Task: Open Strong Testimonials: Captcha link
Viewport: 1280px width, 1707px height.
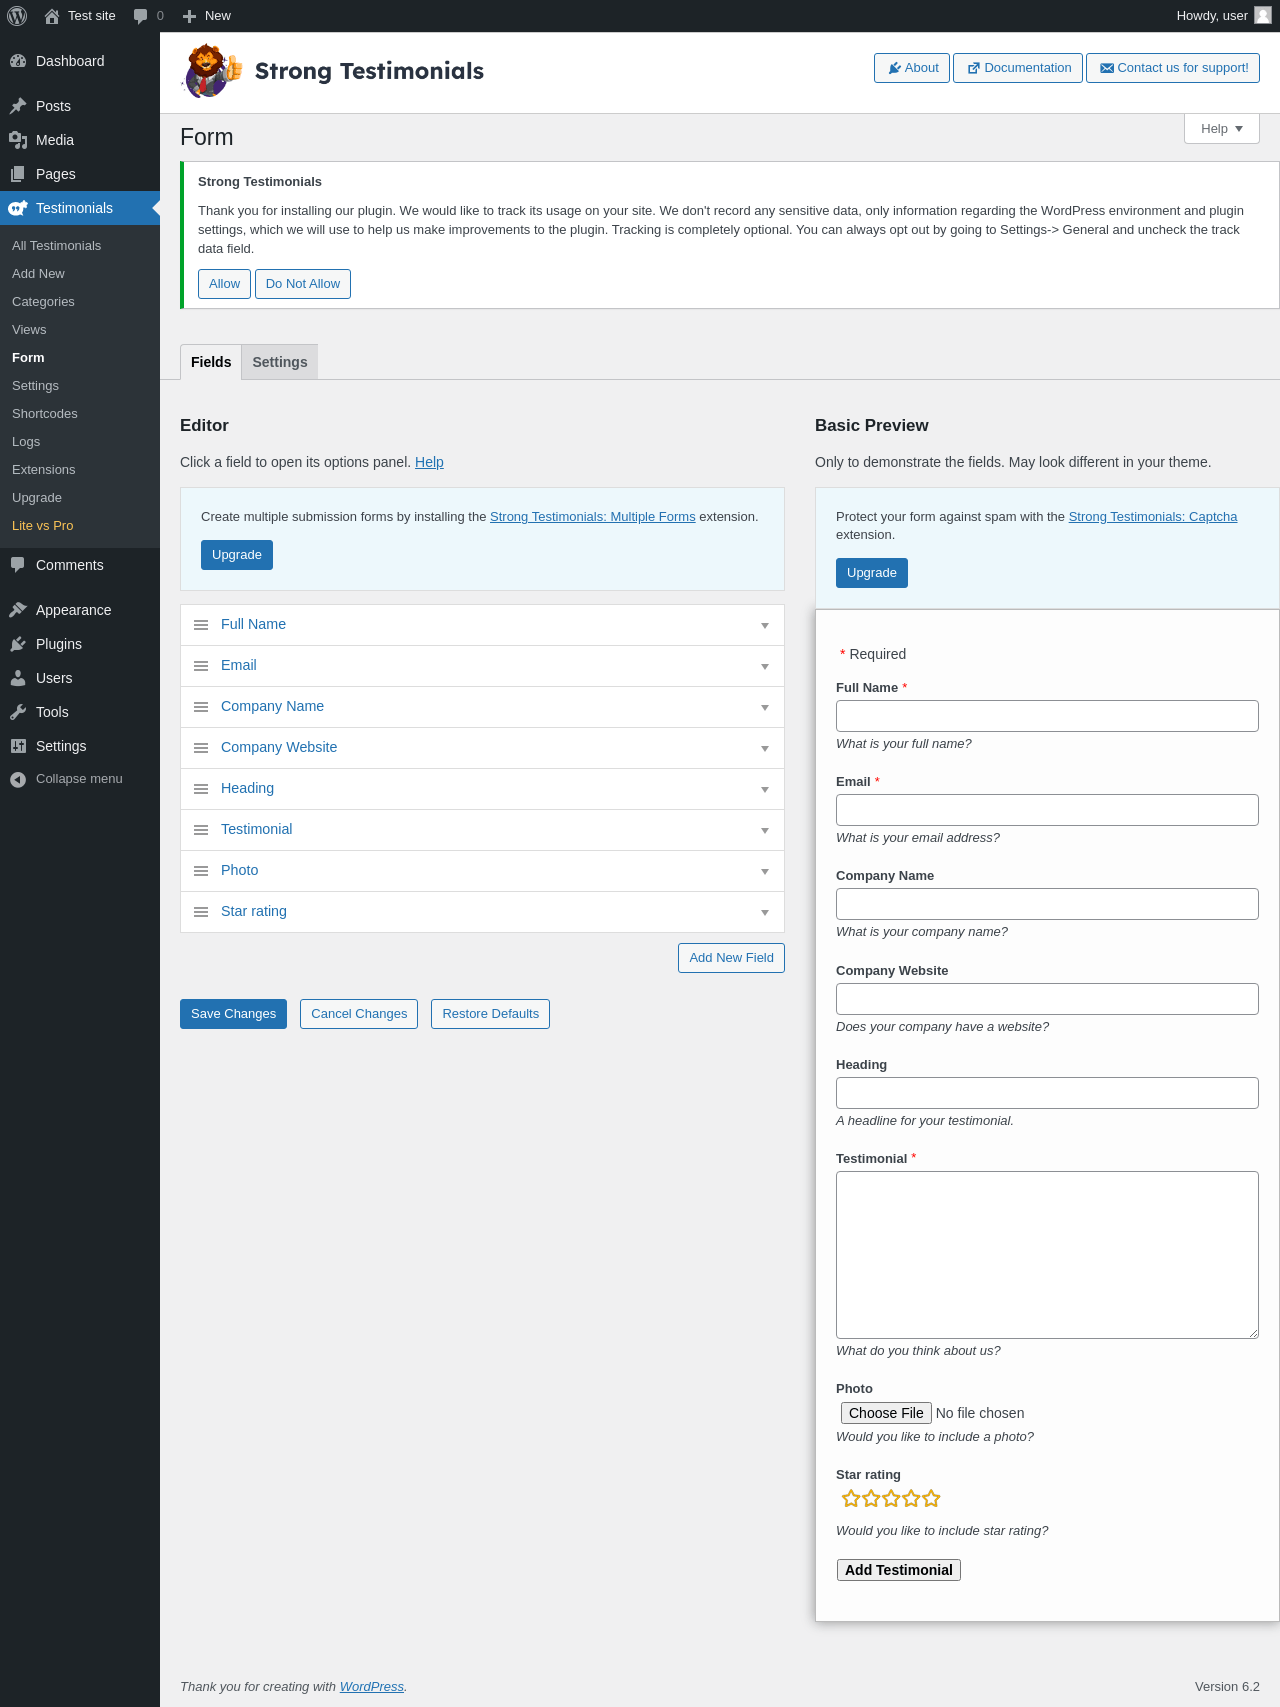Action: [1153, 516]
